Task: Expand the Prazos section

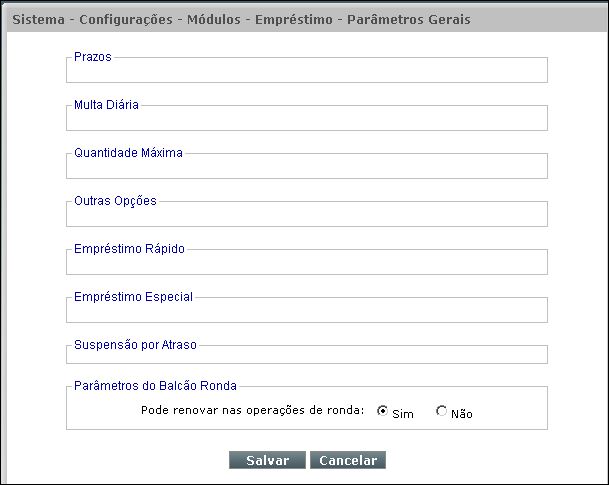Action: pyautogui.click(x=93, y=57)
